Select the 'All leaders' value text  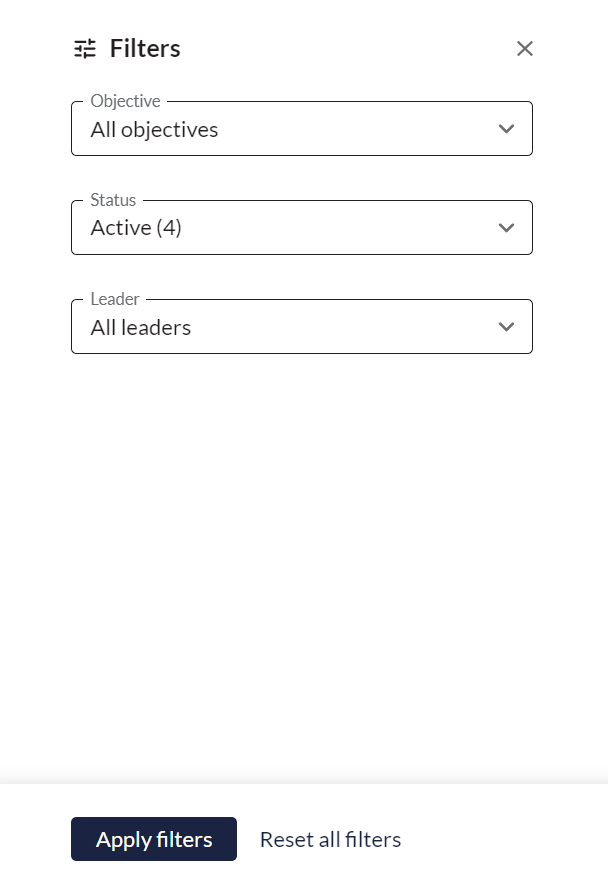[141, 328]
